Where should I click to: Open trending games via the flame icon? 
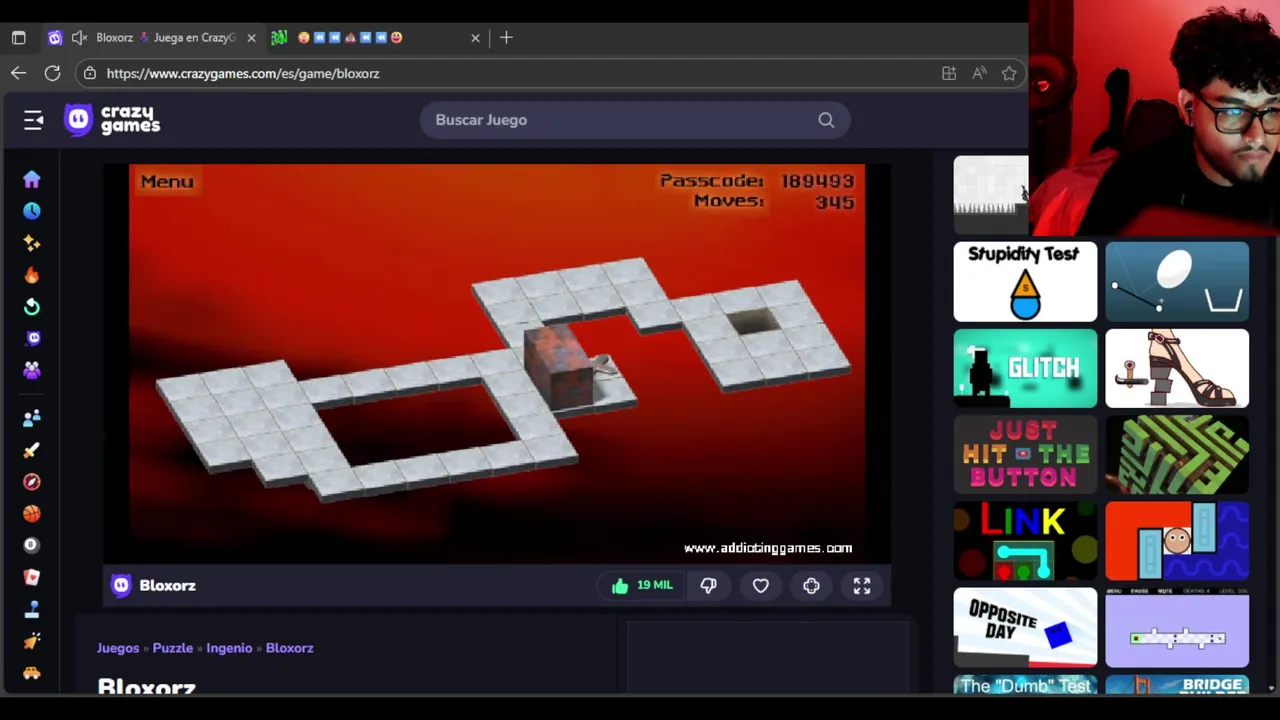[32, 275]
